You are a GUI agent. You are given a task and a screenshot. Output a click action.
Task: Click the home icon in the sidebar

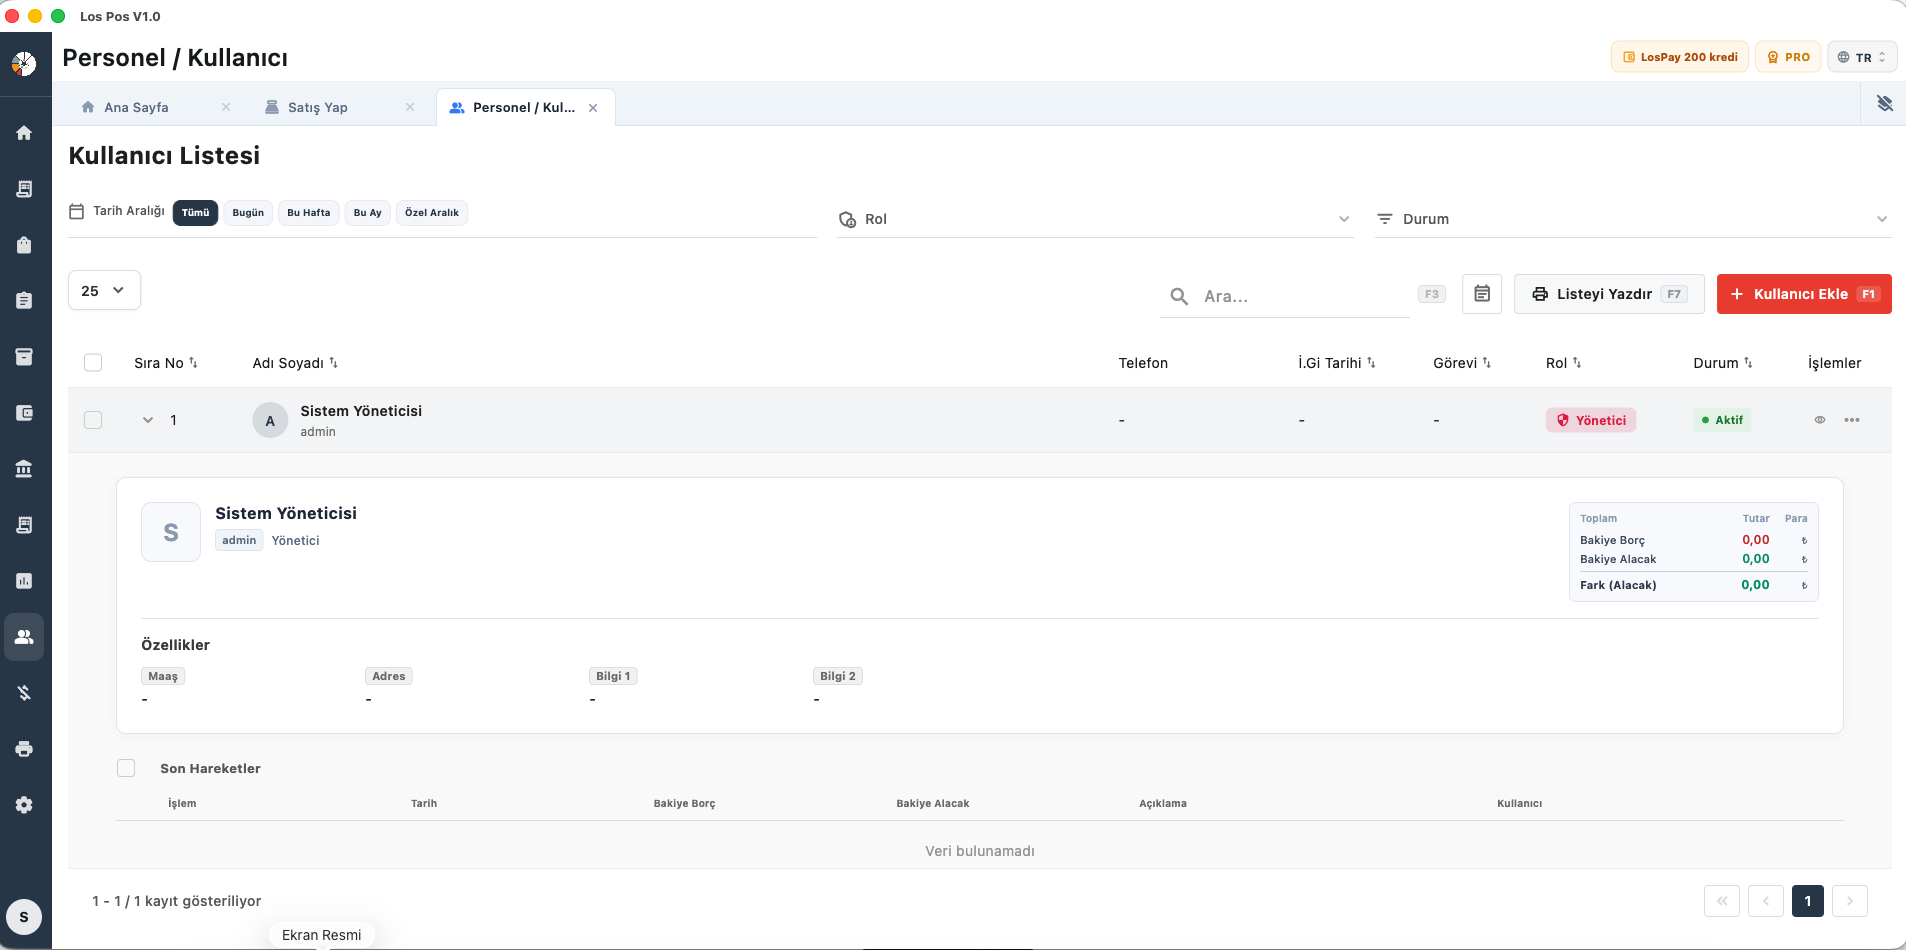click(24, 133)
